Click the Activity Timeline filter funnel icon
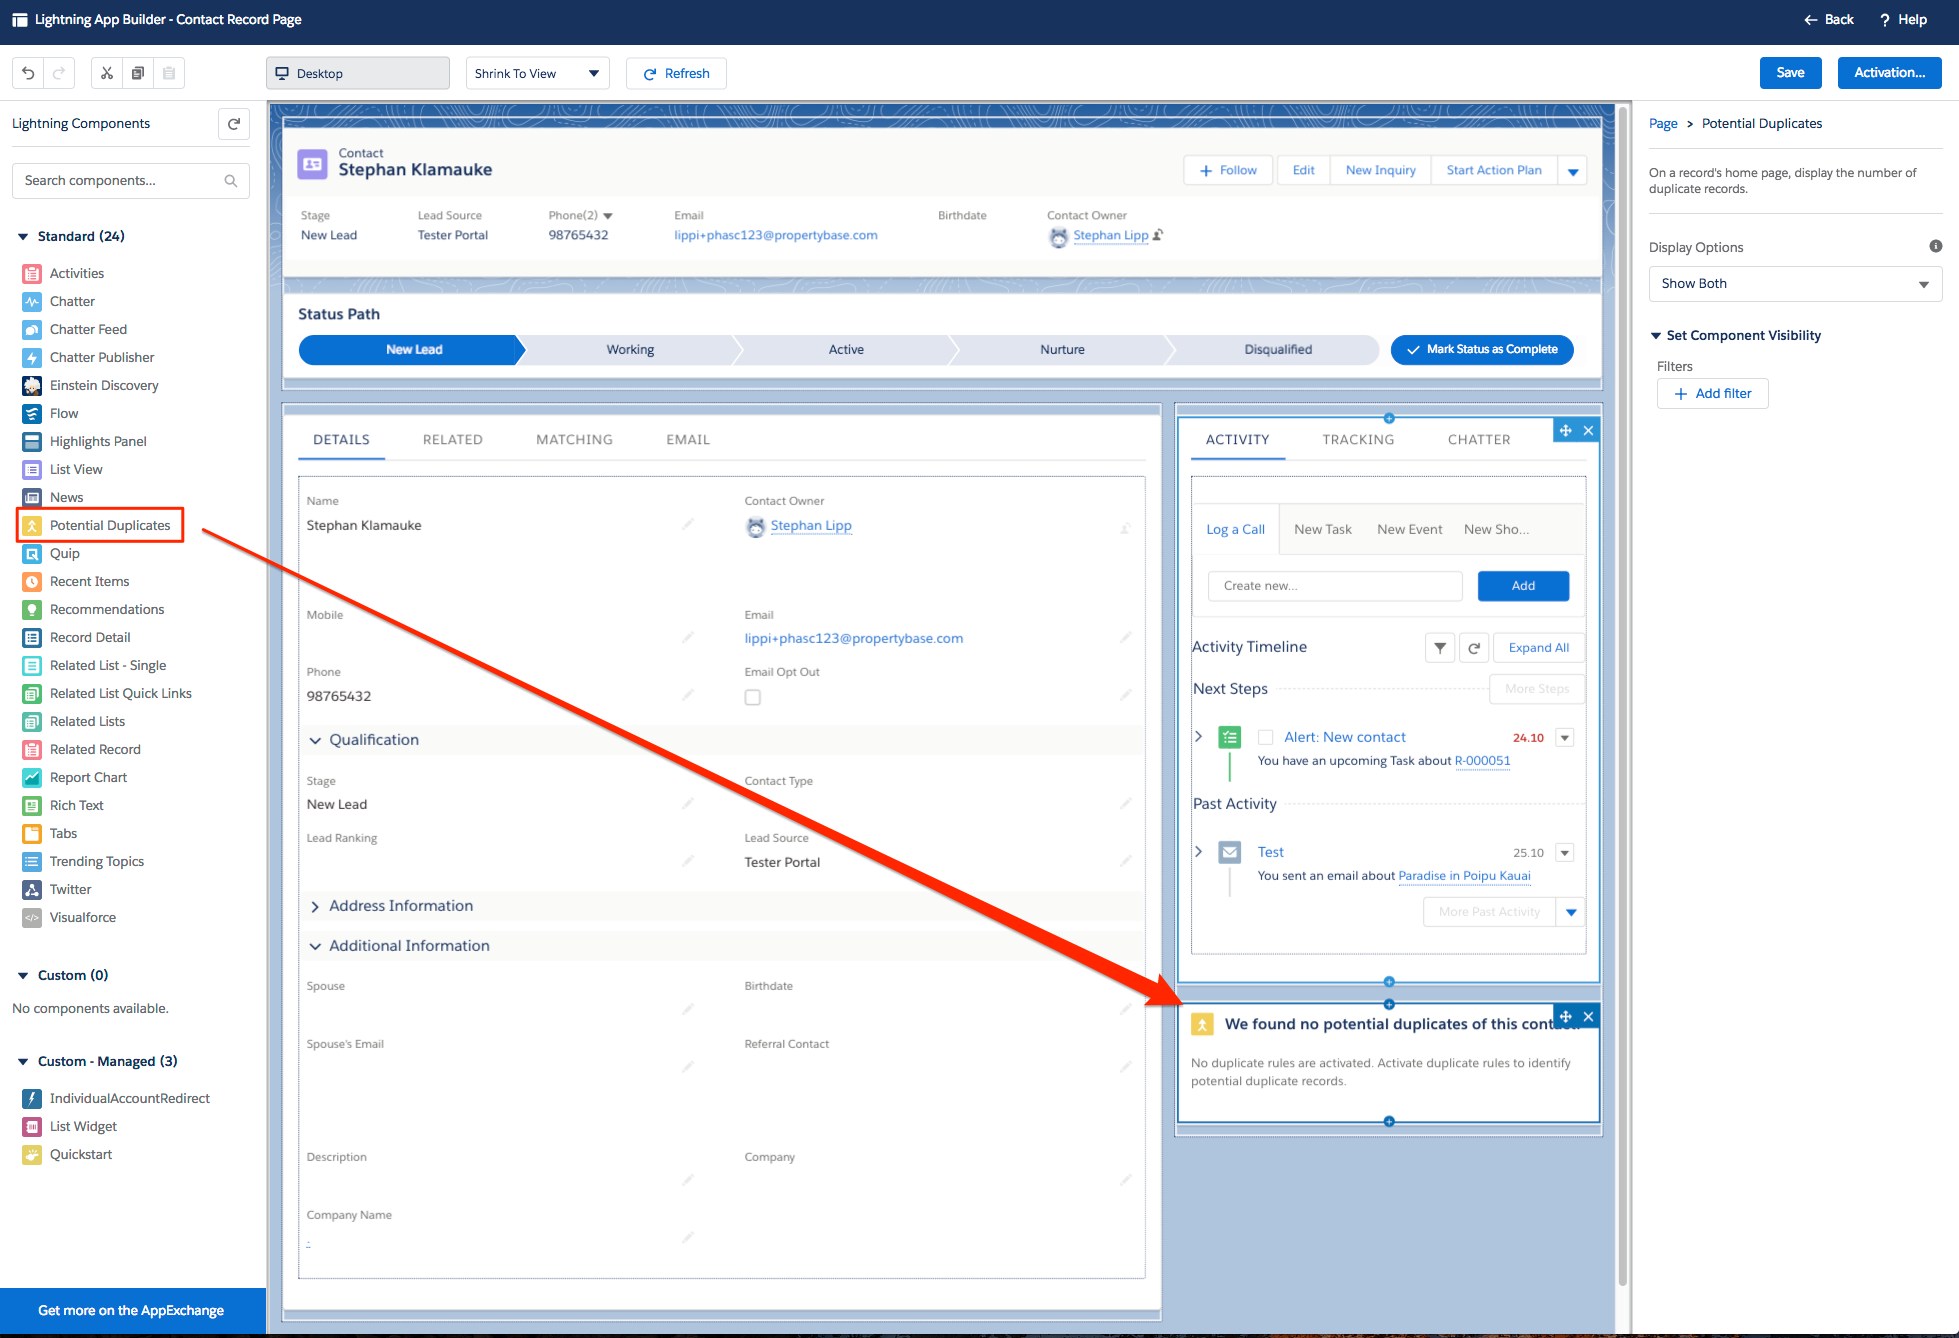This screenshot has height=1338, width=1959. [x=1440, y=648]
